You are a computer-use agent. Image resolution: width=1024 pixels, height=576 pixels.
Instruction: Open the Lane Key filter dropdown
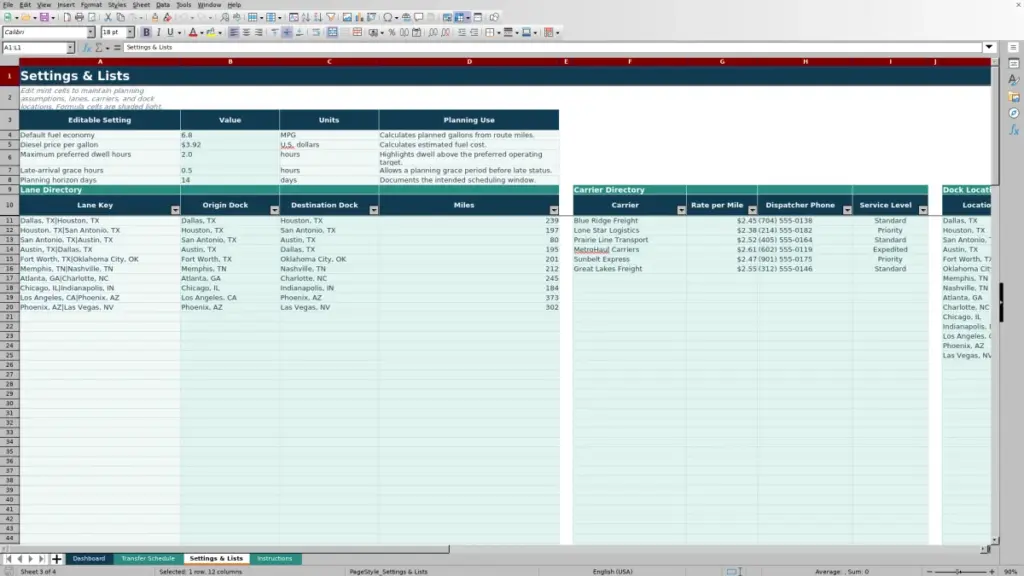175,210
